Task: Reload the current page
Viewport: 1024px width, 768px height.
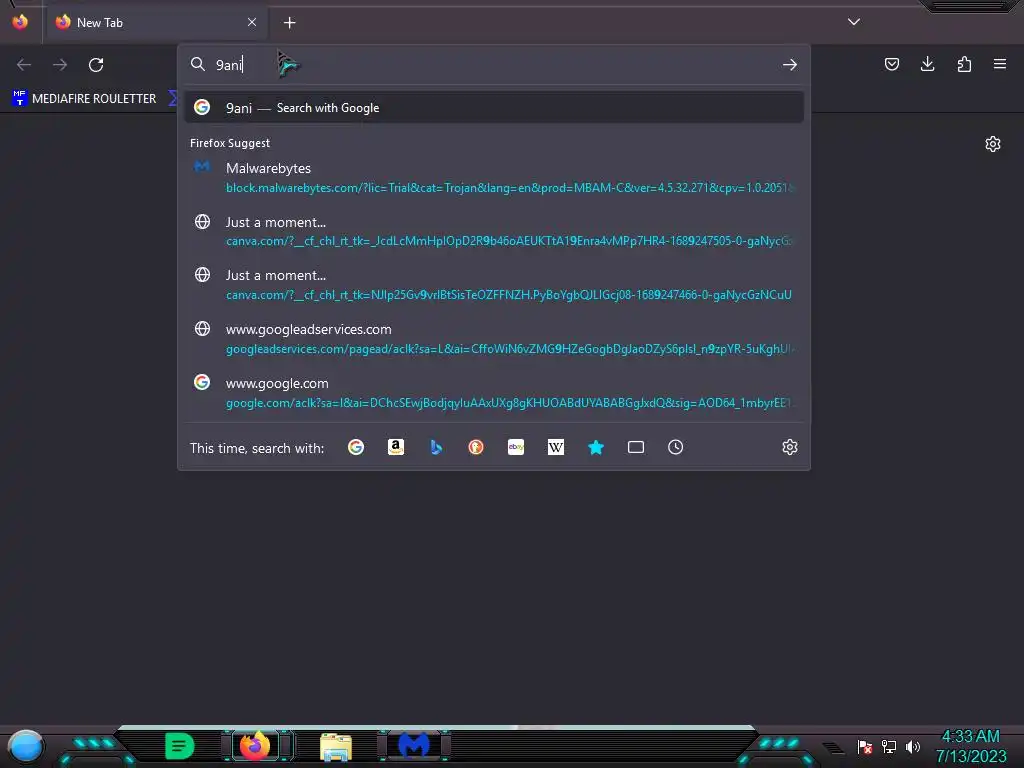Action: click(x=96, y=65)
